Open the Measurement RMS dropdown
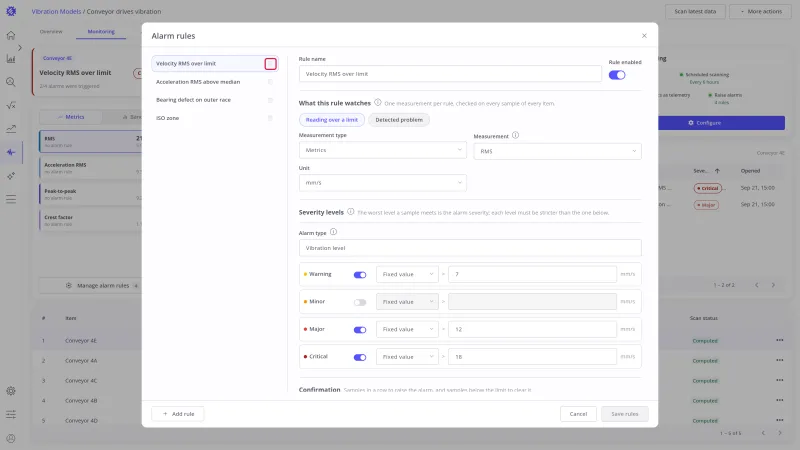The width and height of the screenshot is (800, 450). click(557, 151)
